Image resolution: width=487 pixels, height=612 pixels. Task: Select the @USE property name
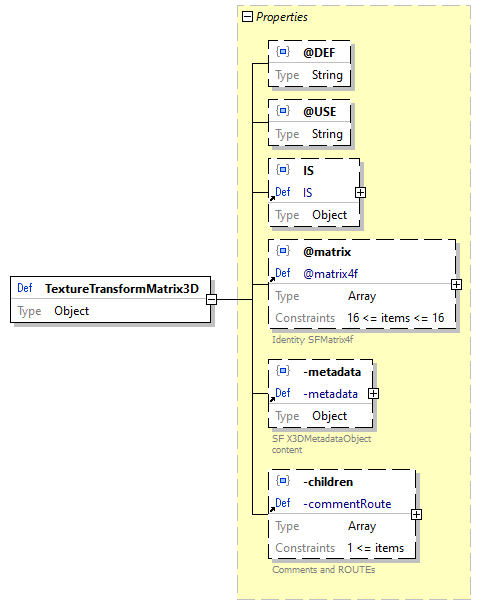pyautogui.click(x=320, y=112)
